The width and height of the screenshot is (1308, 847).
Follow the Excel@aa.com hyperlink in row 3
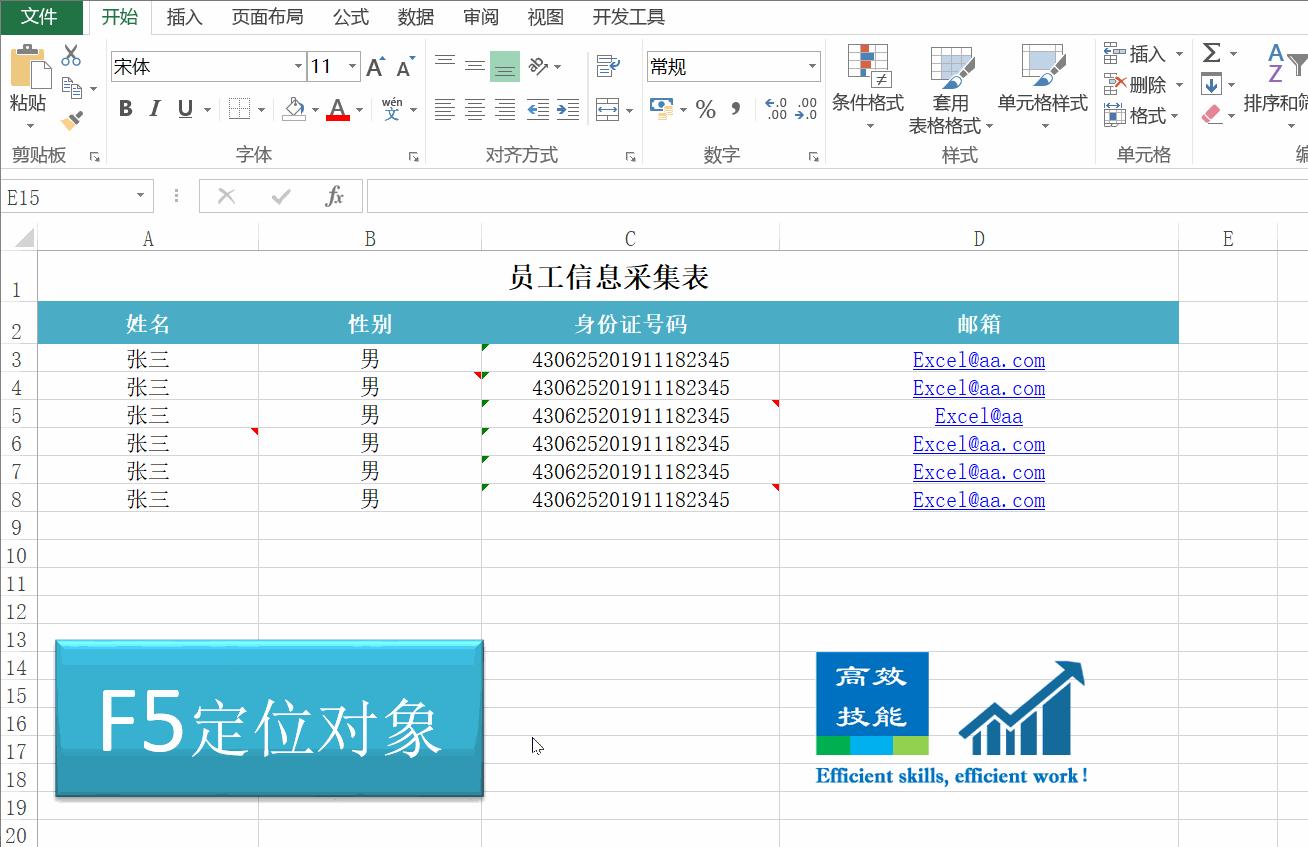[x=978, y=360]
